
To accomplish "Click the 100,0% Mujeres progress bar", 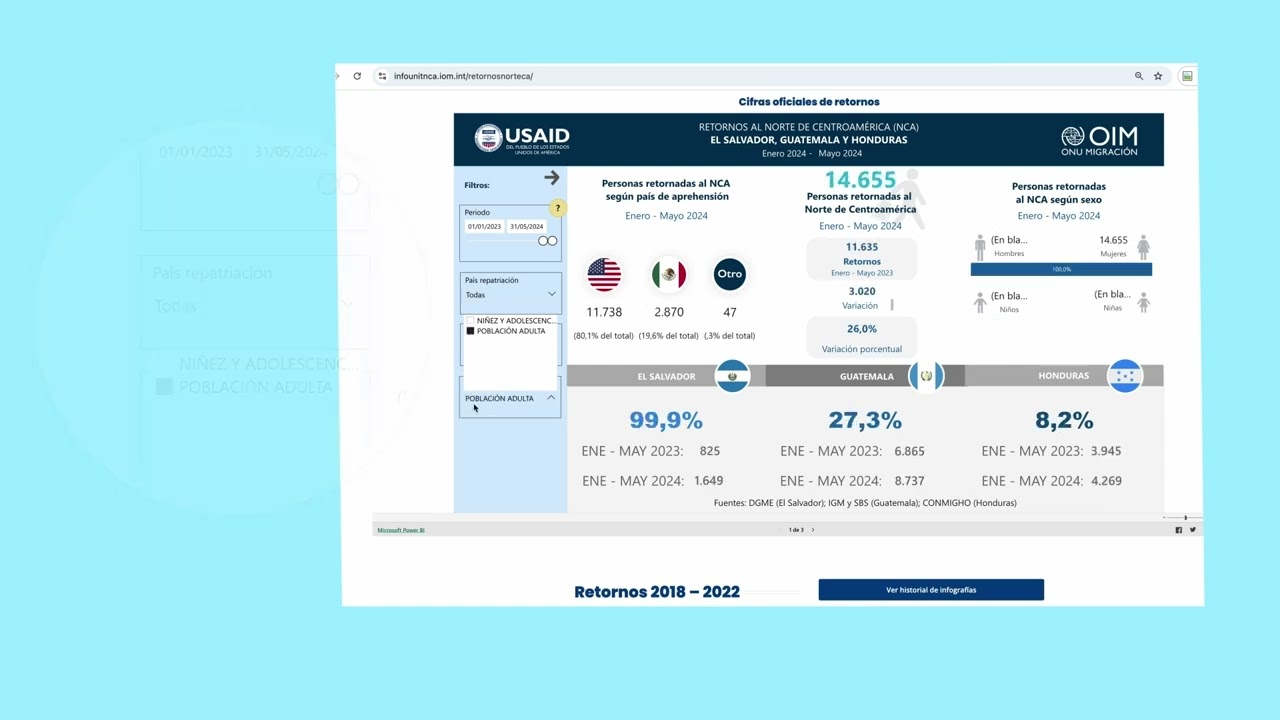I will click(1061, 269).
